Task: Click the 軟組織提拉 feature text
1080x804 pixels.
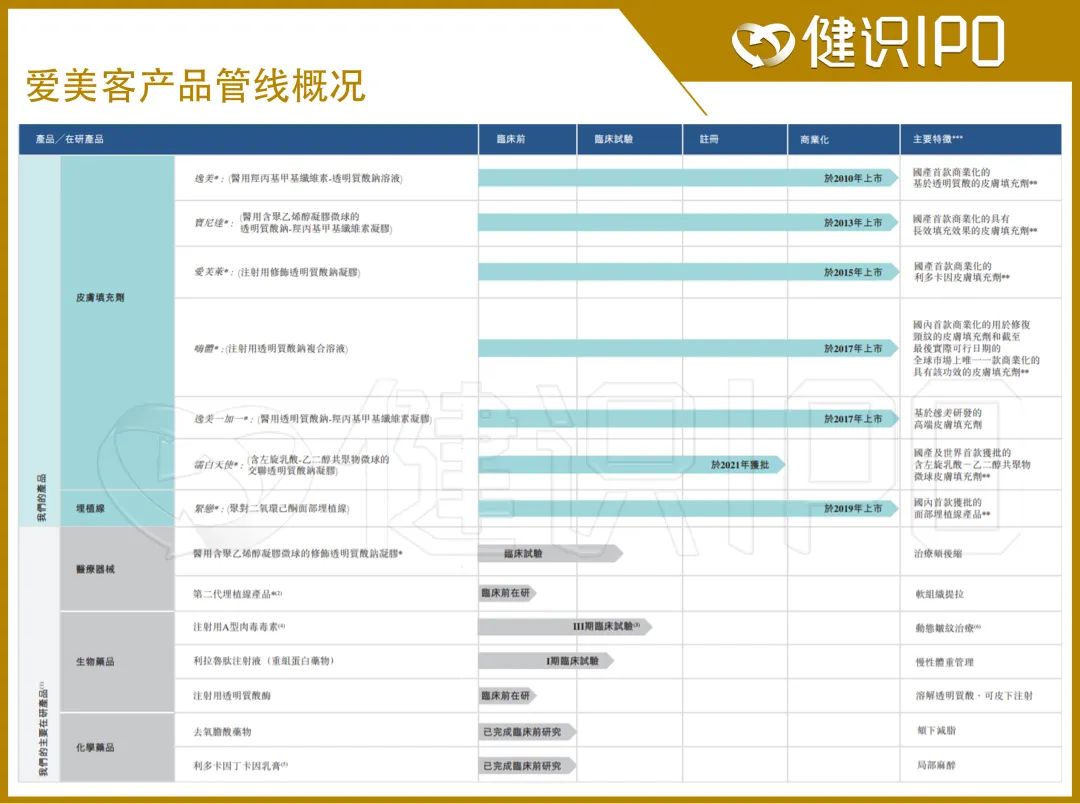Action: click(939, 594)
